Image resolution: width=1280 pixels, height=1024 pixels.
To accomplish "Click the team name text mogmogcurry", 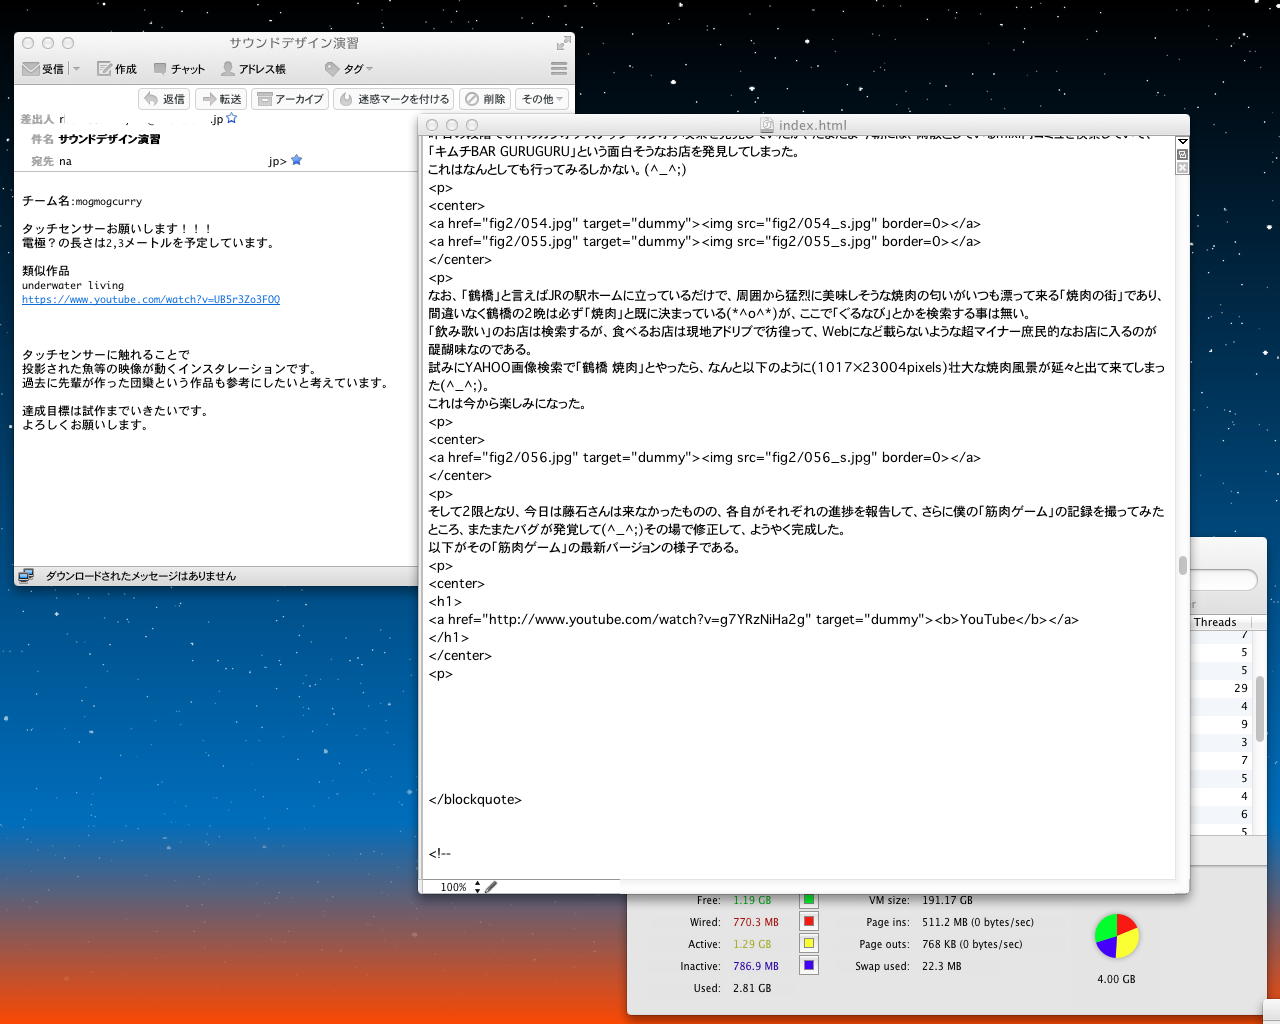I will pos(109,201).
